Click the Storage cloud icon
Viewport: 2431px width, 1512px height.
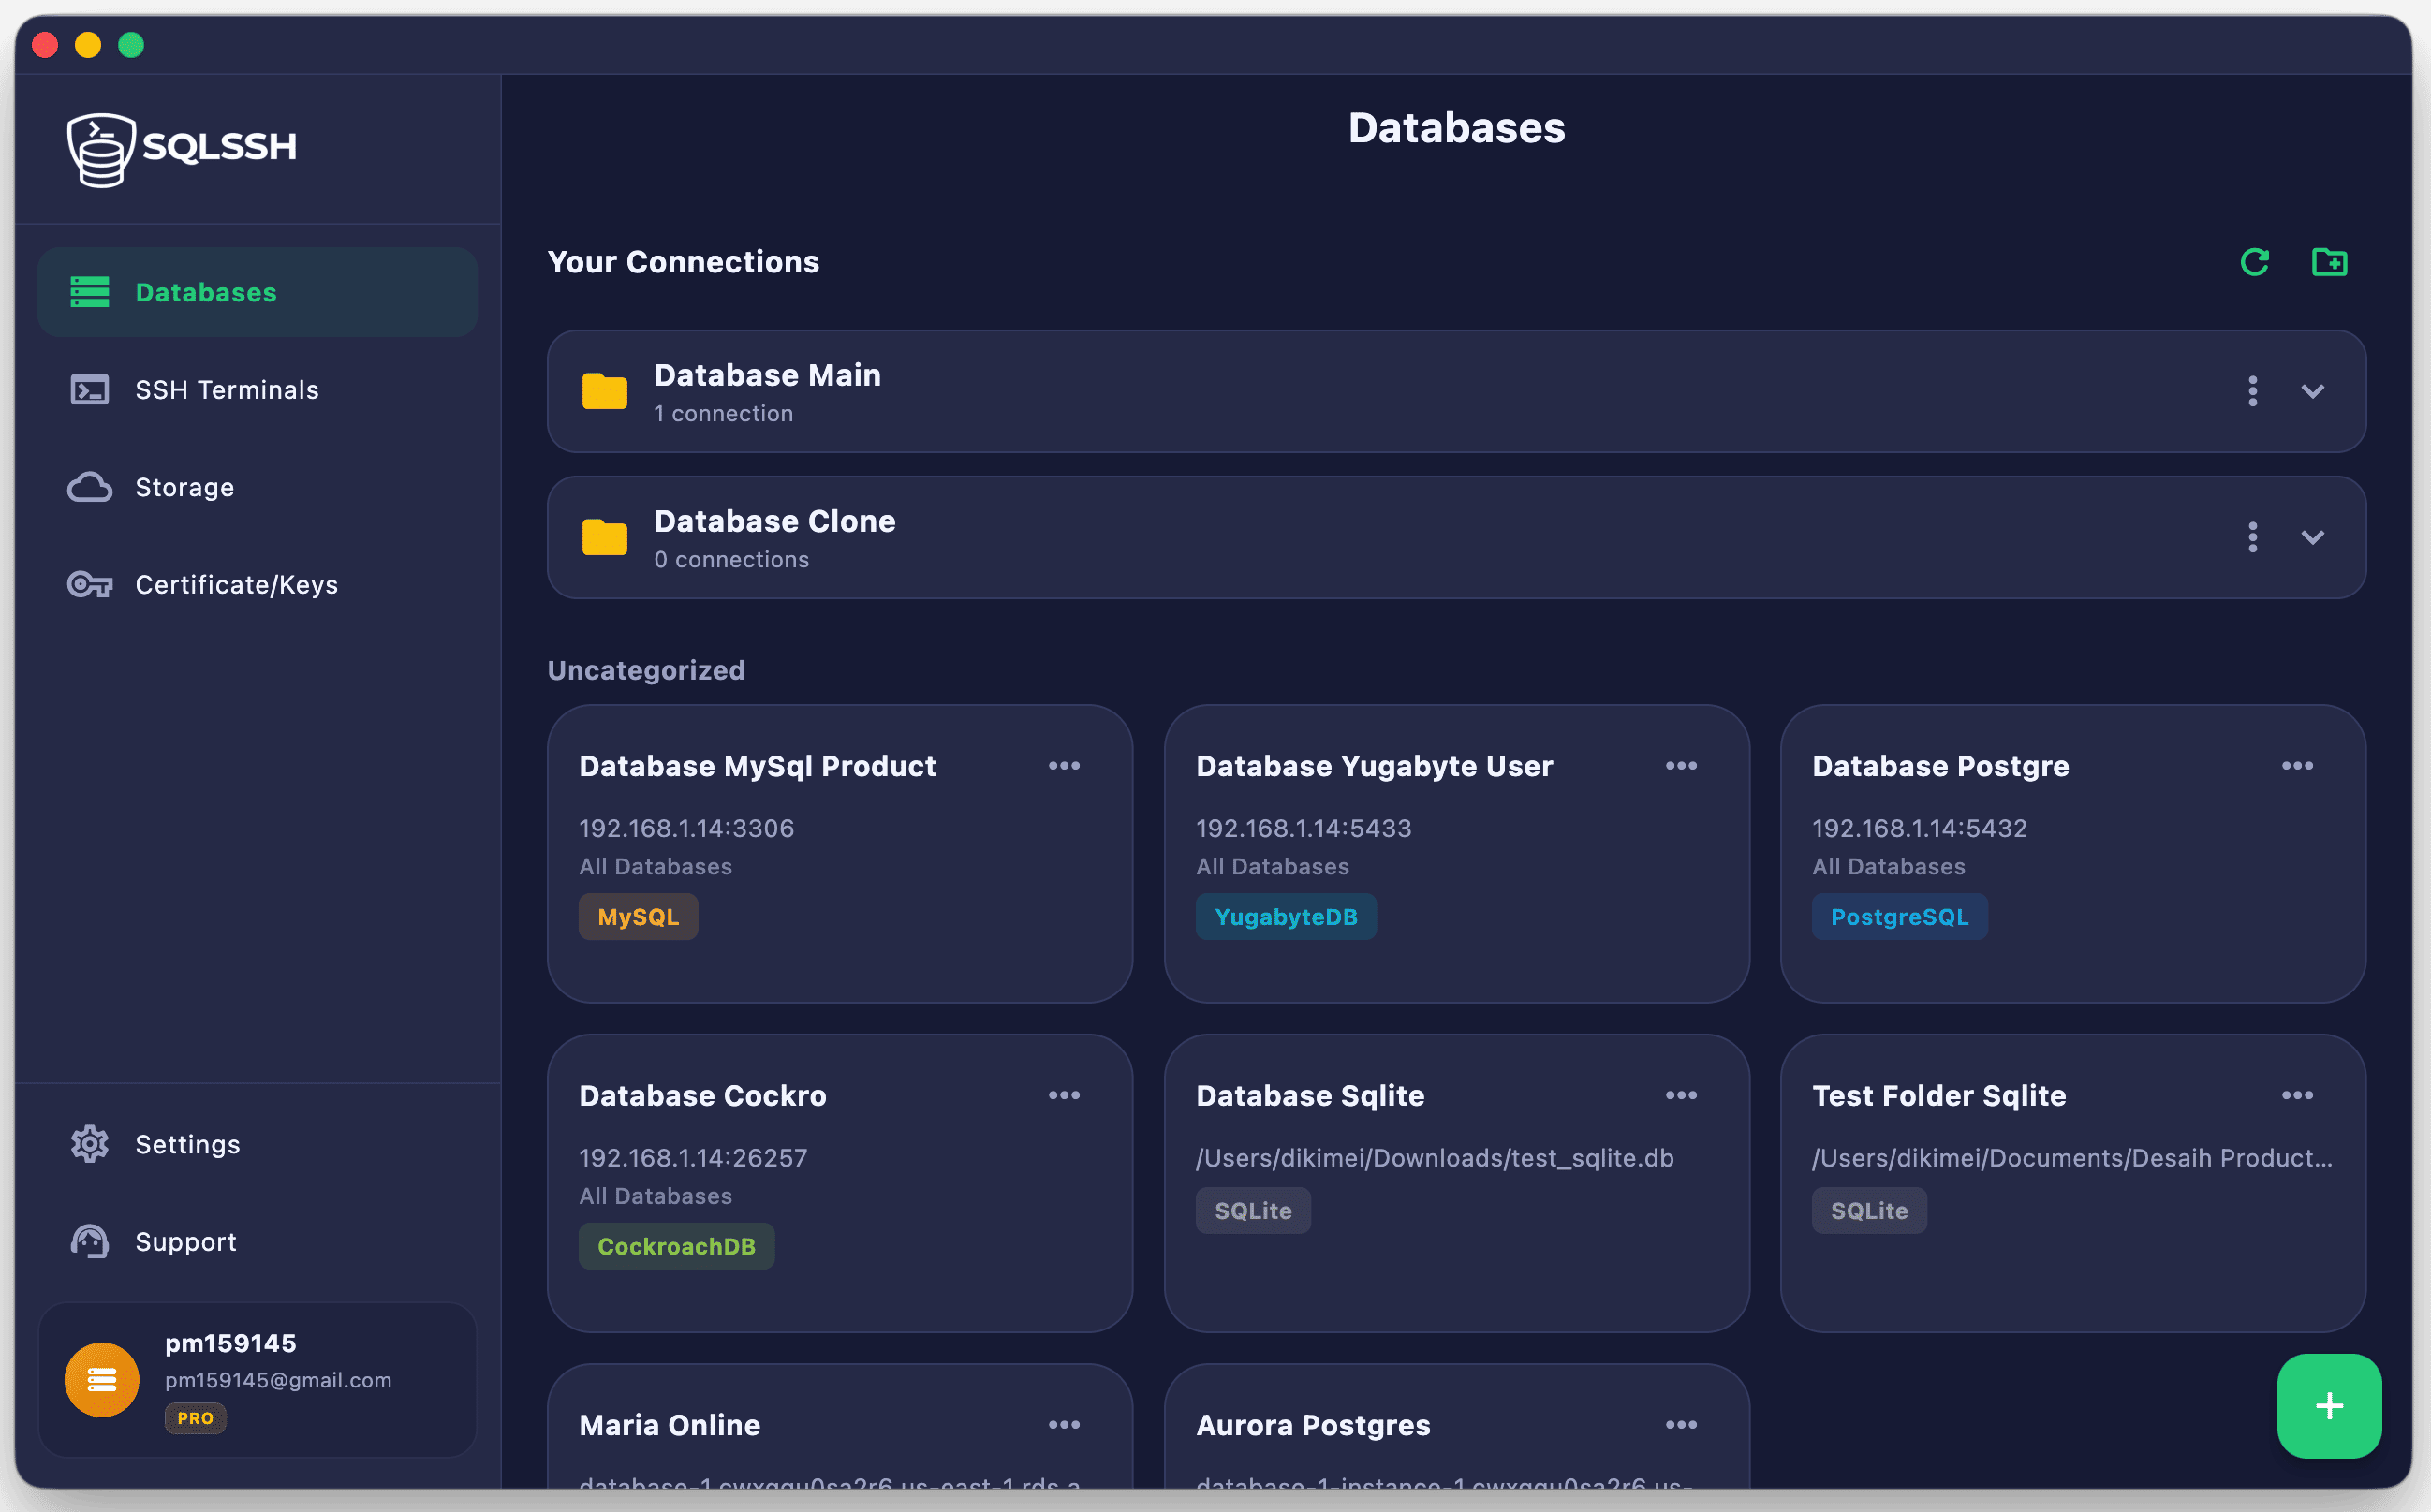coord(90,487)
